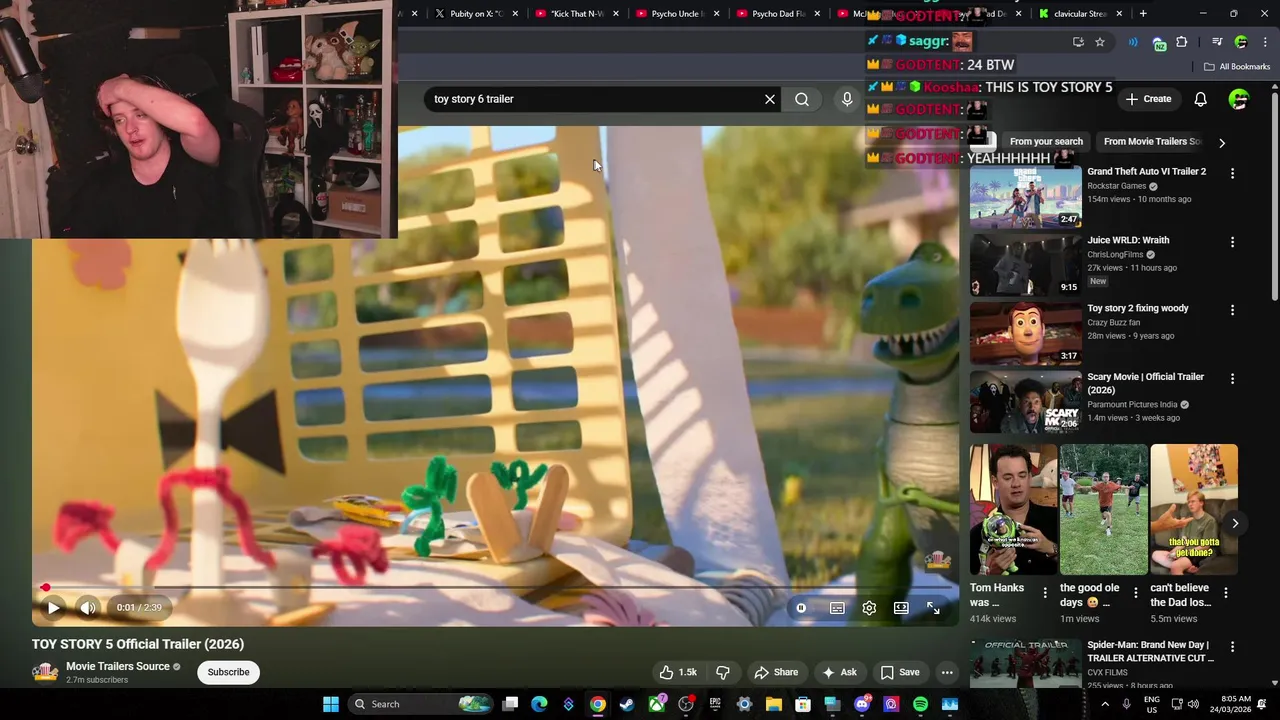
Task: Open Microsoft Edge from the taskbar
Action: (x=539, y=704)
